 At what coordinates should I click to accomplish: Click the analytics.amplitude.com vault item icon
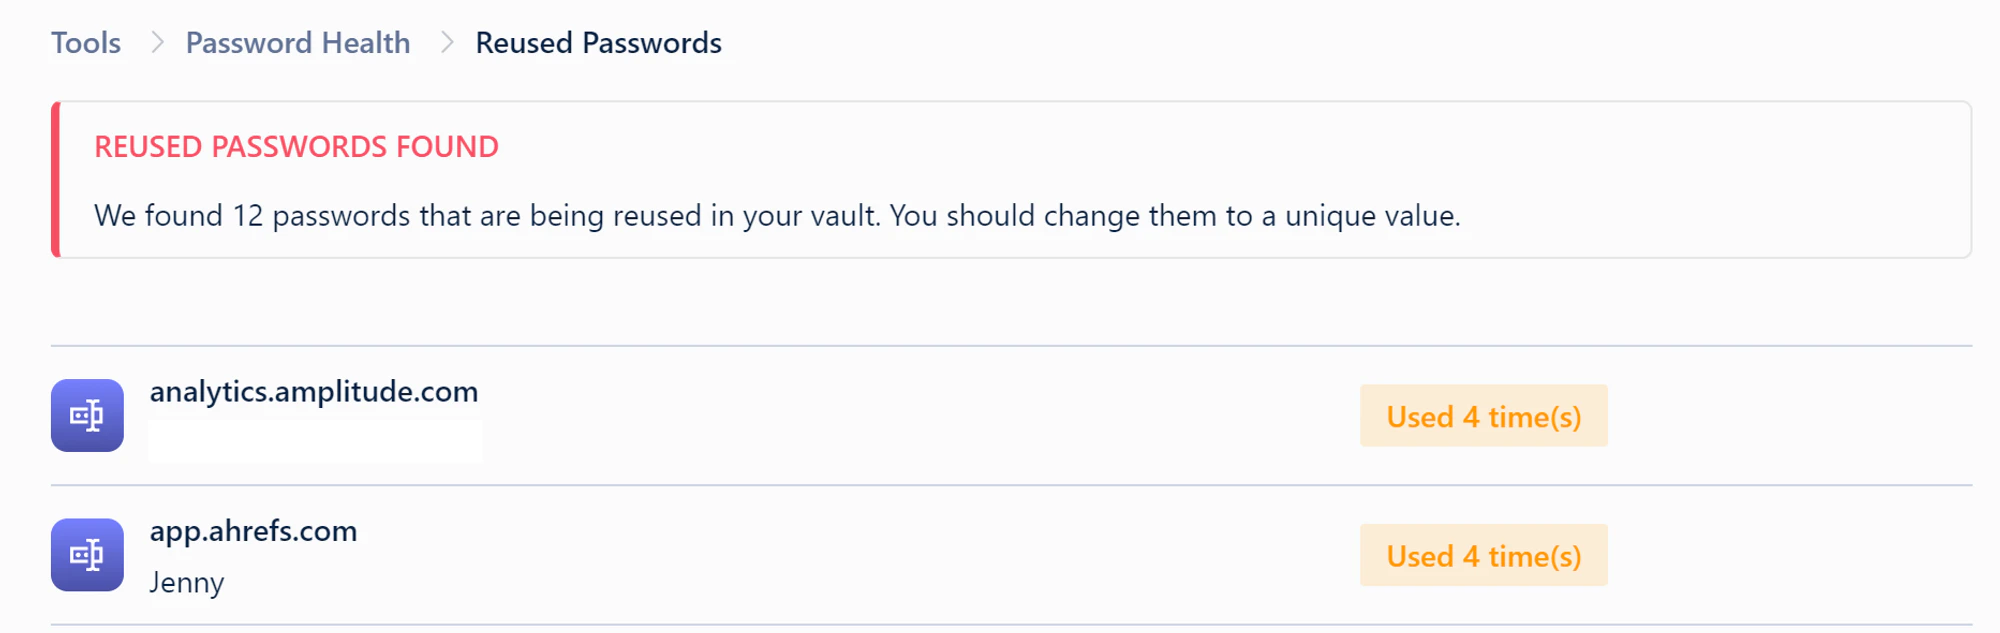[x=86, y=415]
